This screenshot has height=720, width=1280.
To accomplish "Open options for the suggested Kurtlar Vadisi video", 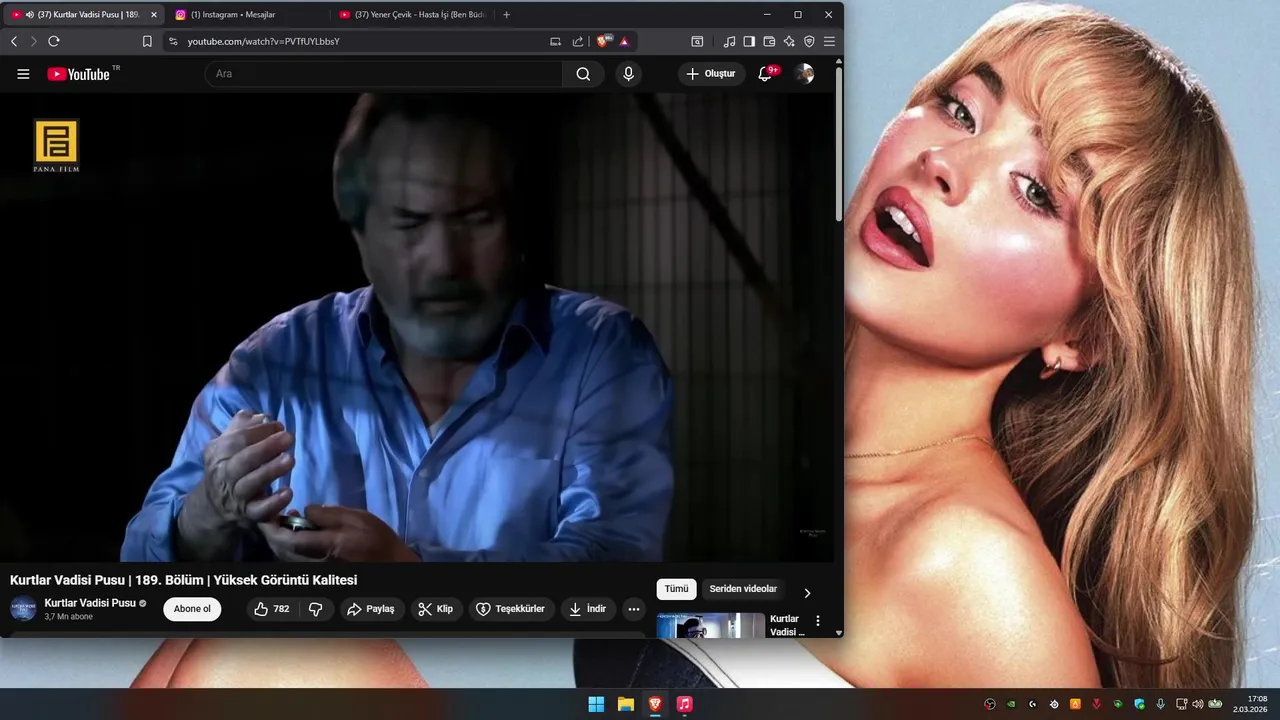I will (818, 621).
